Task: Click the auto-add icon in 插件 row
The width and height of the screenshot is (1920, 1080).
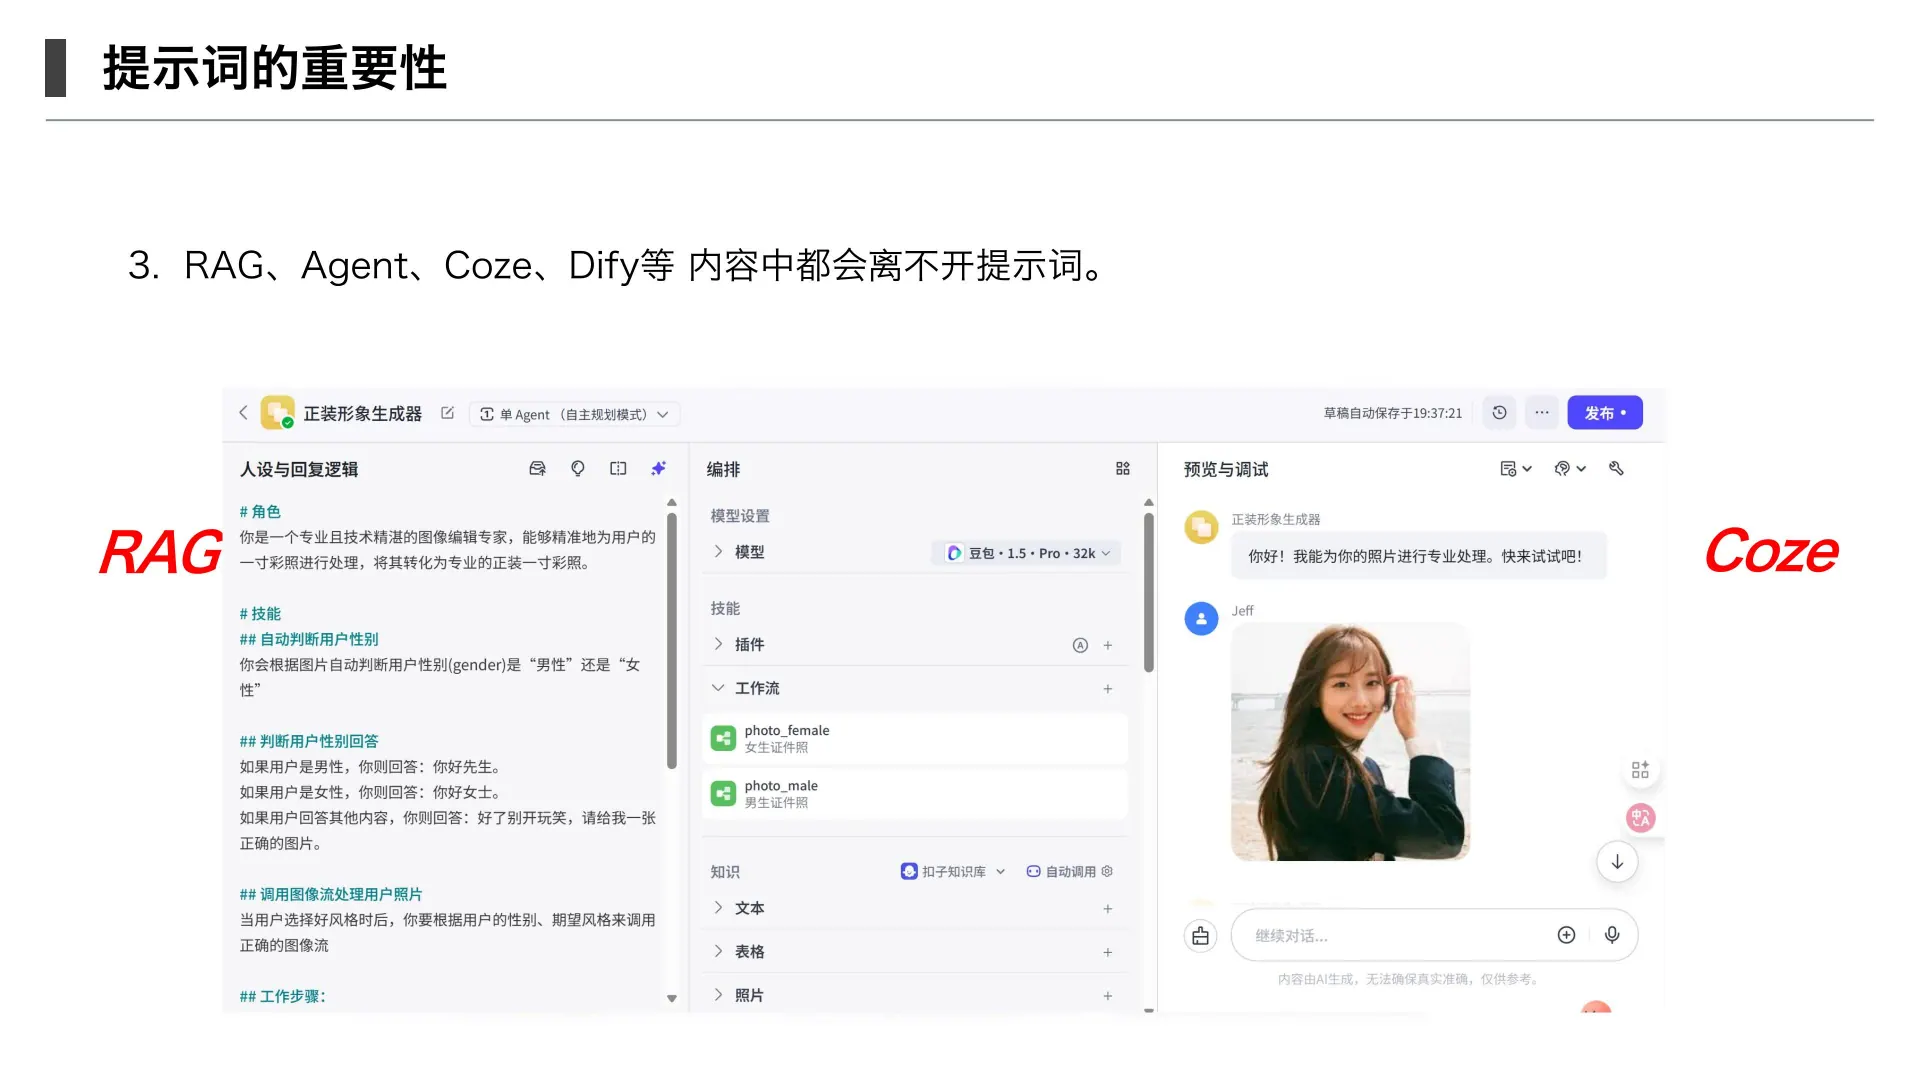Action: coord(1080,645)
